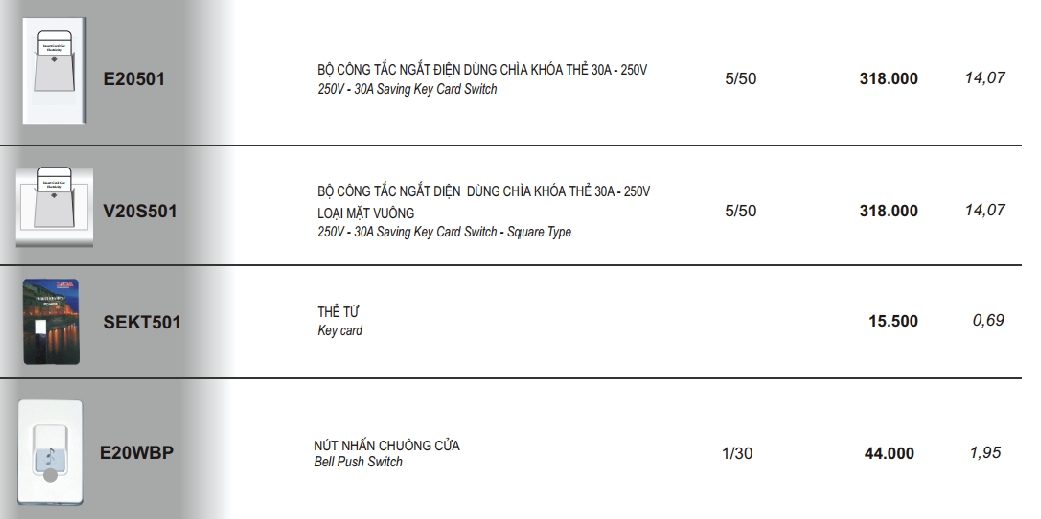Screen dimensions: 1041x519
Task: Click the 44.000 bell push switch price
Action: tap(889, 453)
